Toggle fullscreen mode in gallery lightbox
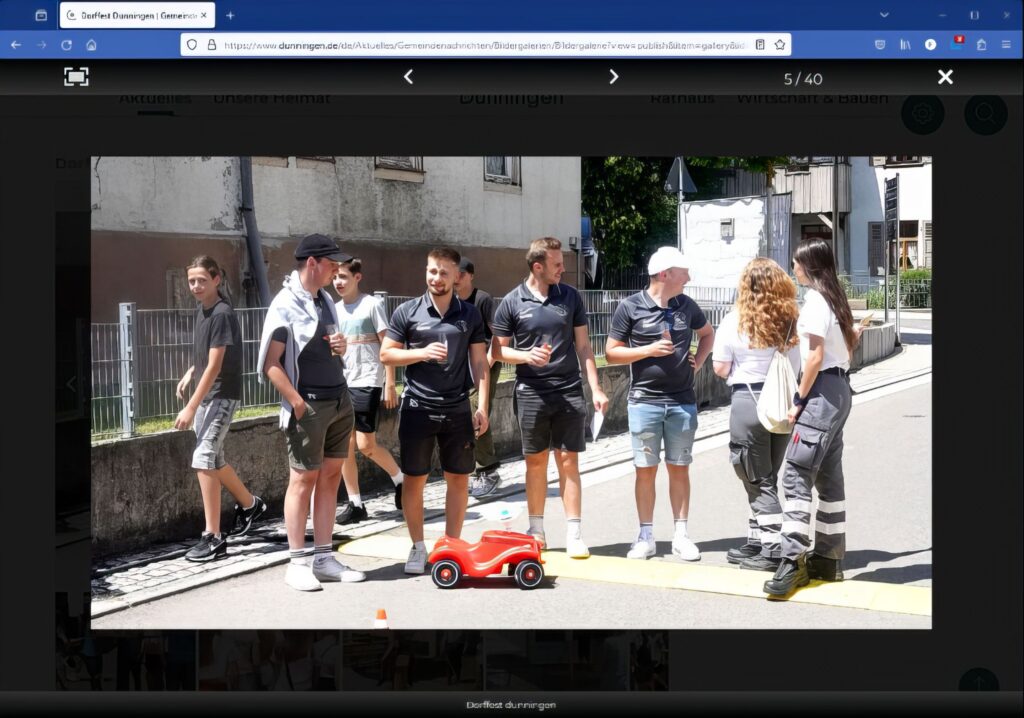This screenshot has width=1024, height=718. (x=76, y=77)
